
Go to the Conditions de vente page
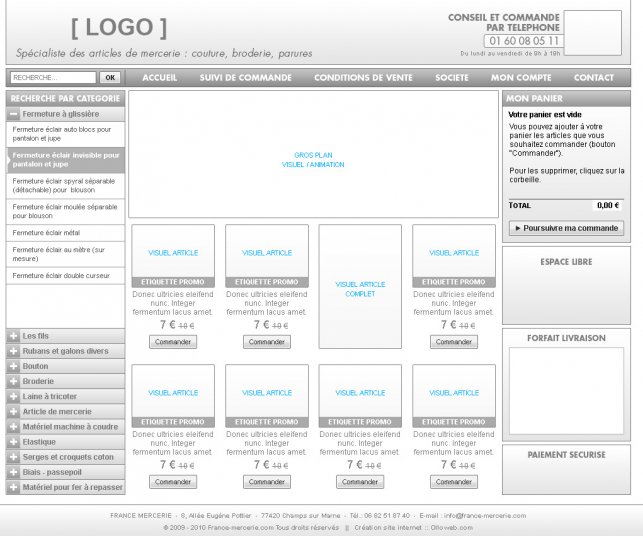tap(363, 78)
